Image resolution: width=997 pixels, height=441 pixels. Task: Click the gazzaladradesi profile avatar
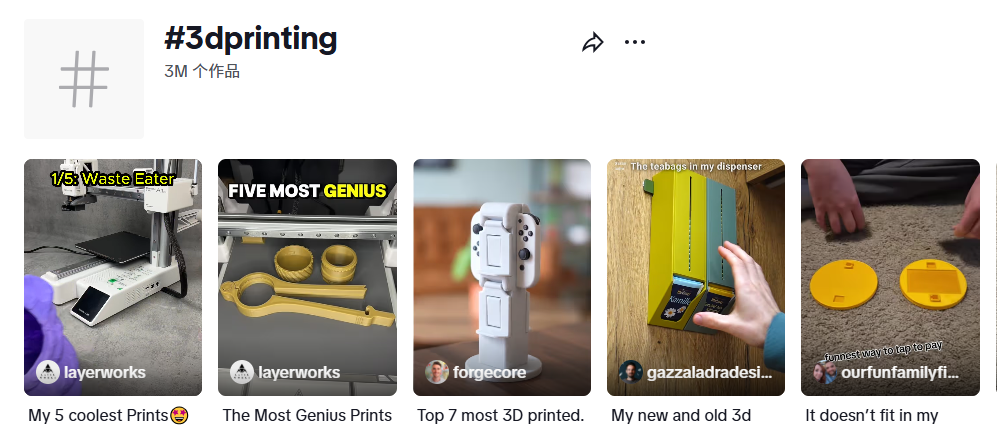631,373
